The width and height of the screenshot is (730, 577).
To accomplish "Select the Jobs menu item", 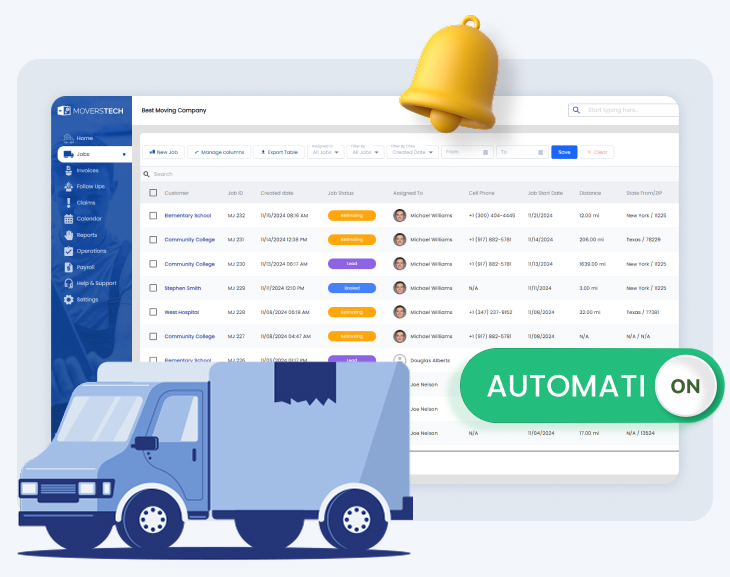I will coord(93,155).
